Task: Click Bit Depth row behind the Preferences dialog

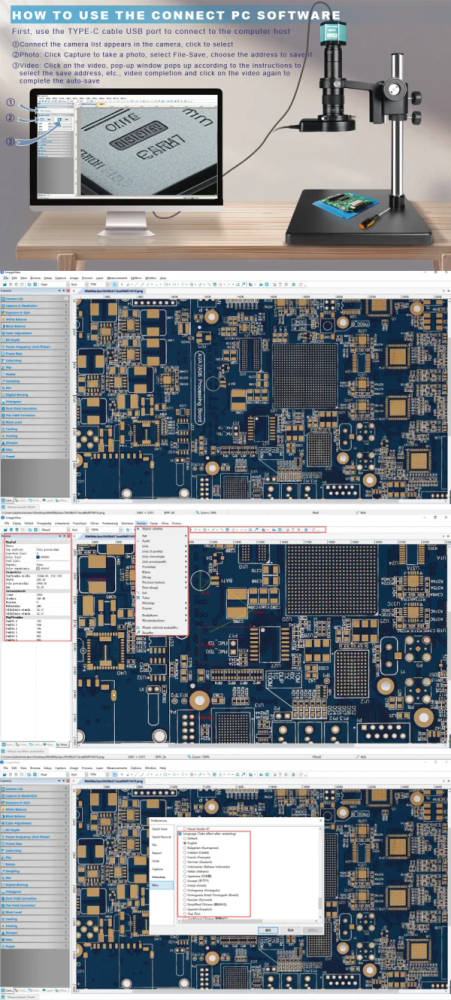Action: point(34,830)
